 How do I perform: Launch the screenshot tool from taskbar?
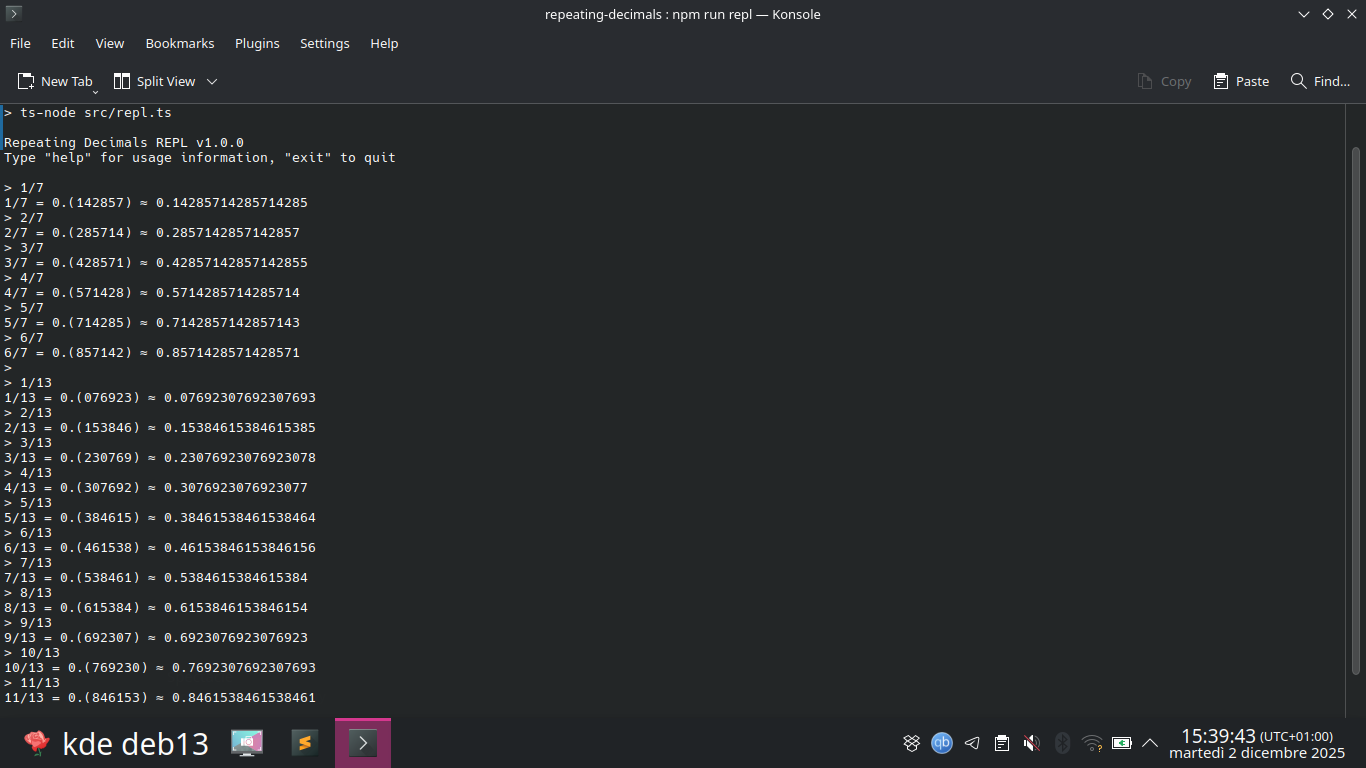coord(247,743)
